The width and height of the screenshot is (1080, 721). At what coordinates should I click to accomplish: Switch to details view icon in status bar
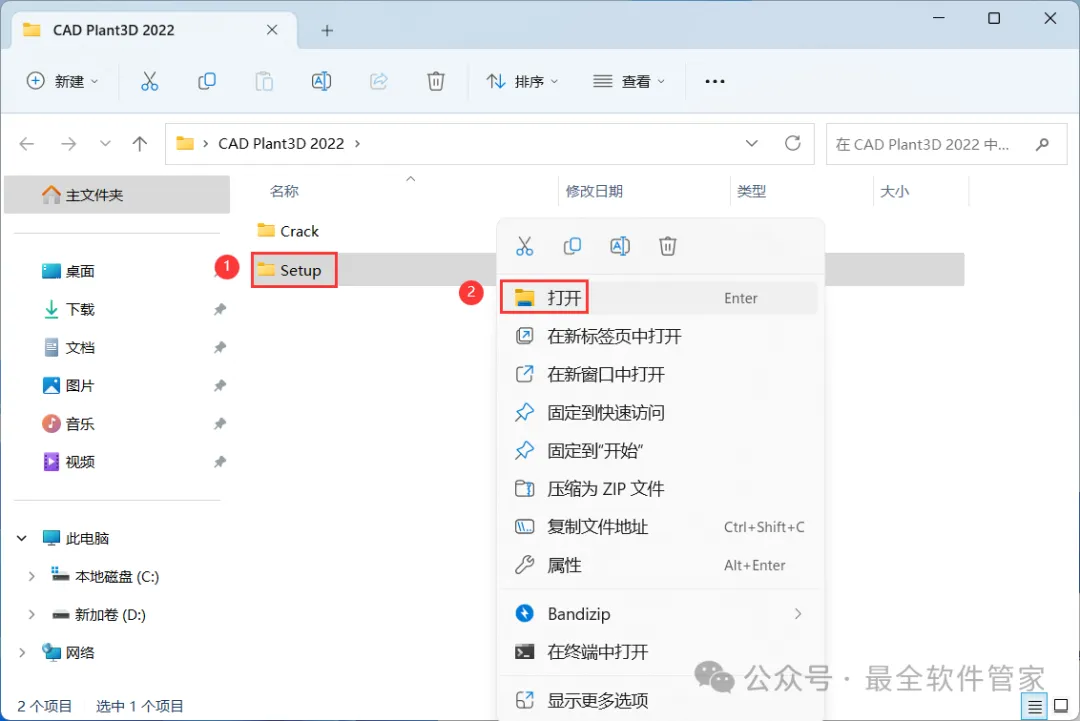tap(1035, 707)
